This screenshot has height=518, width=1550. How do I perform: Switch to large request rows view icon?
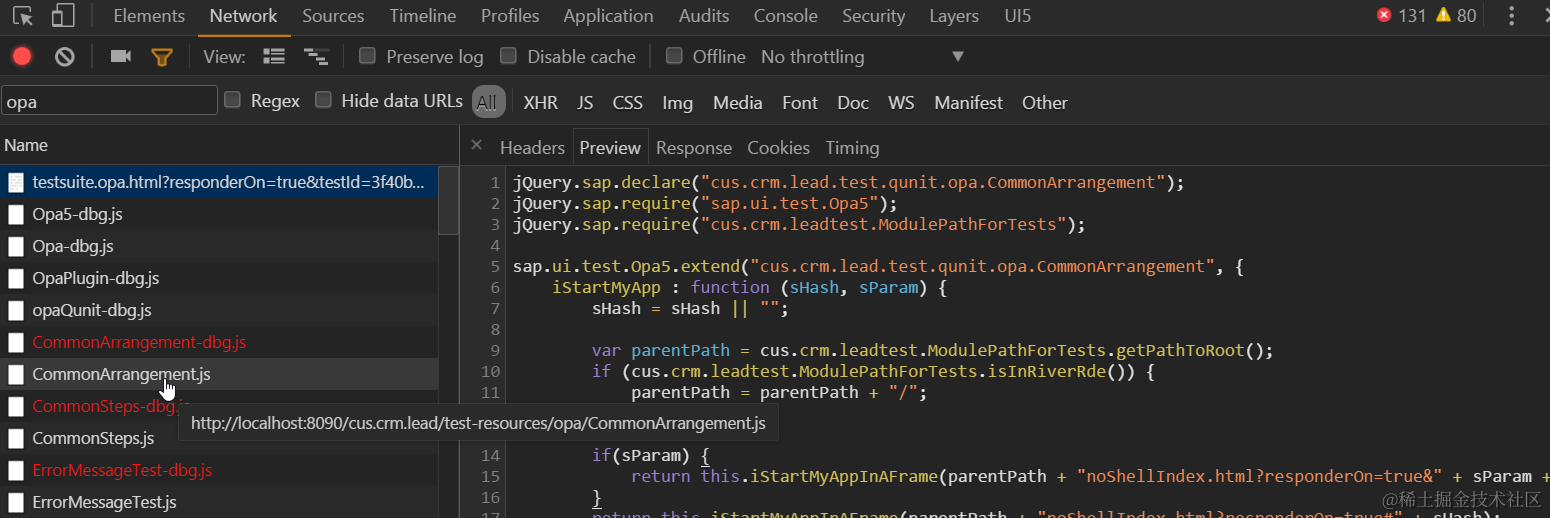coord(273,57)
